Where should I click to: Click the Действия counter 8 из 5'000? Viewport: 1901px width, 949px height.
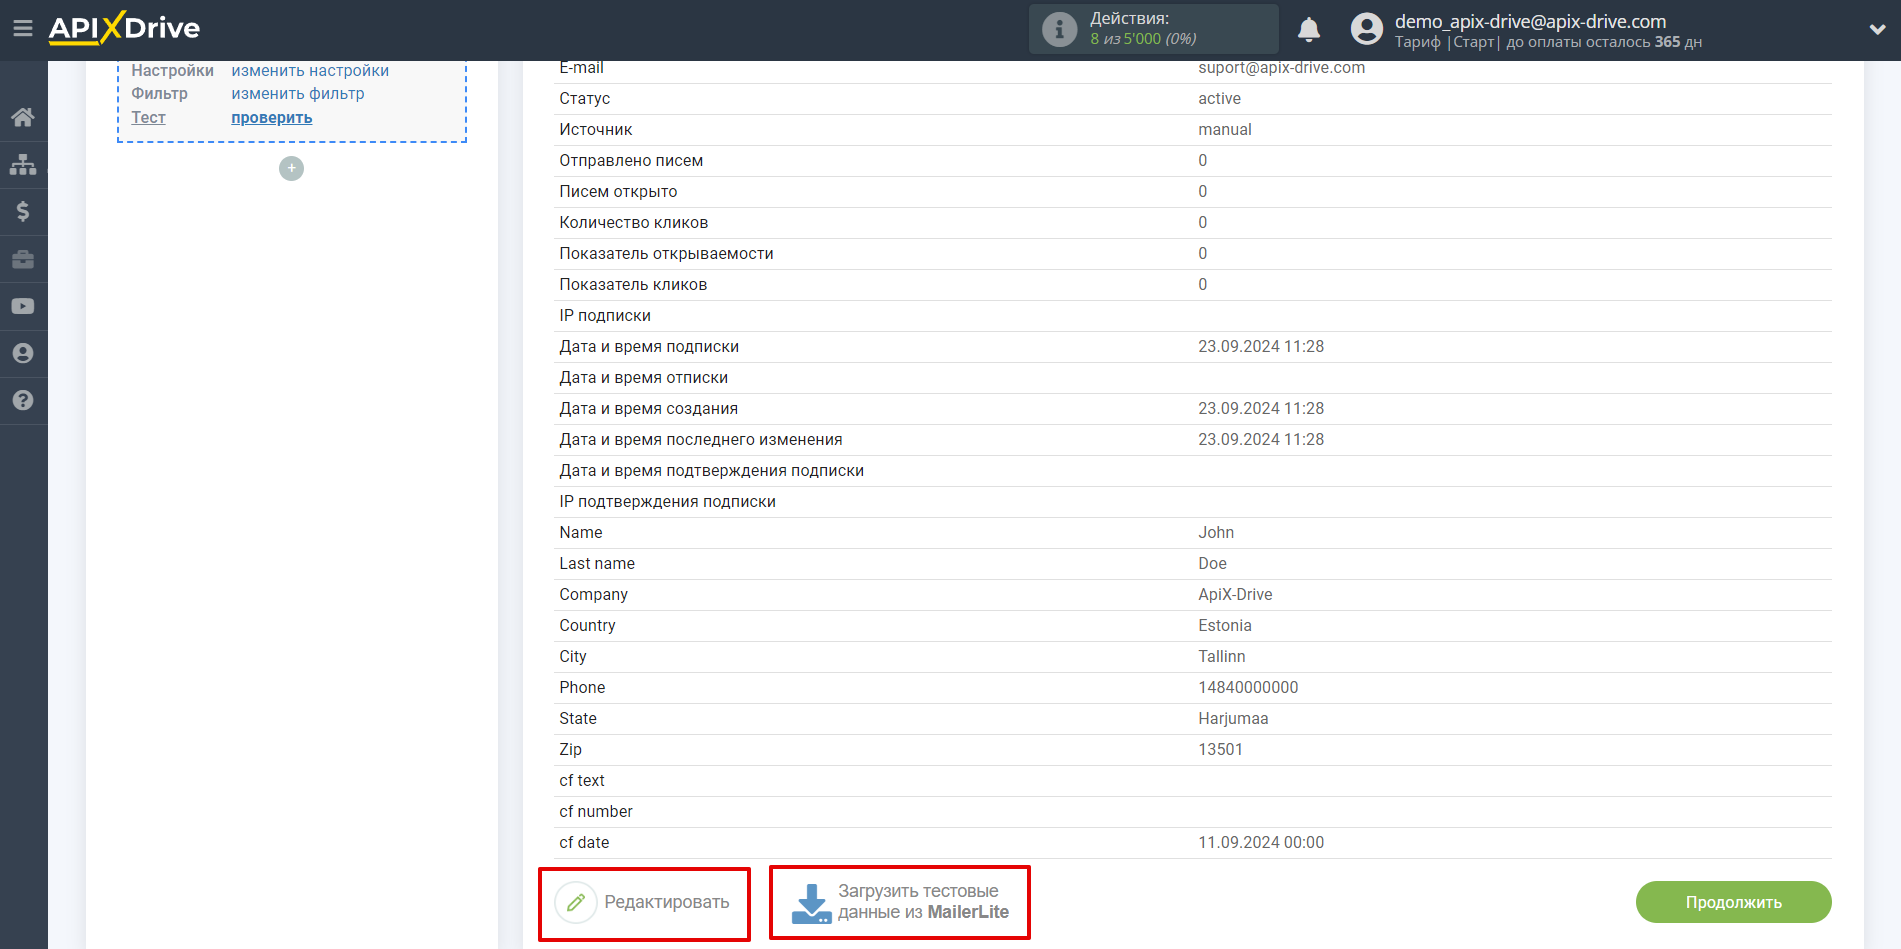click(x=1143, y=39)
